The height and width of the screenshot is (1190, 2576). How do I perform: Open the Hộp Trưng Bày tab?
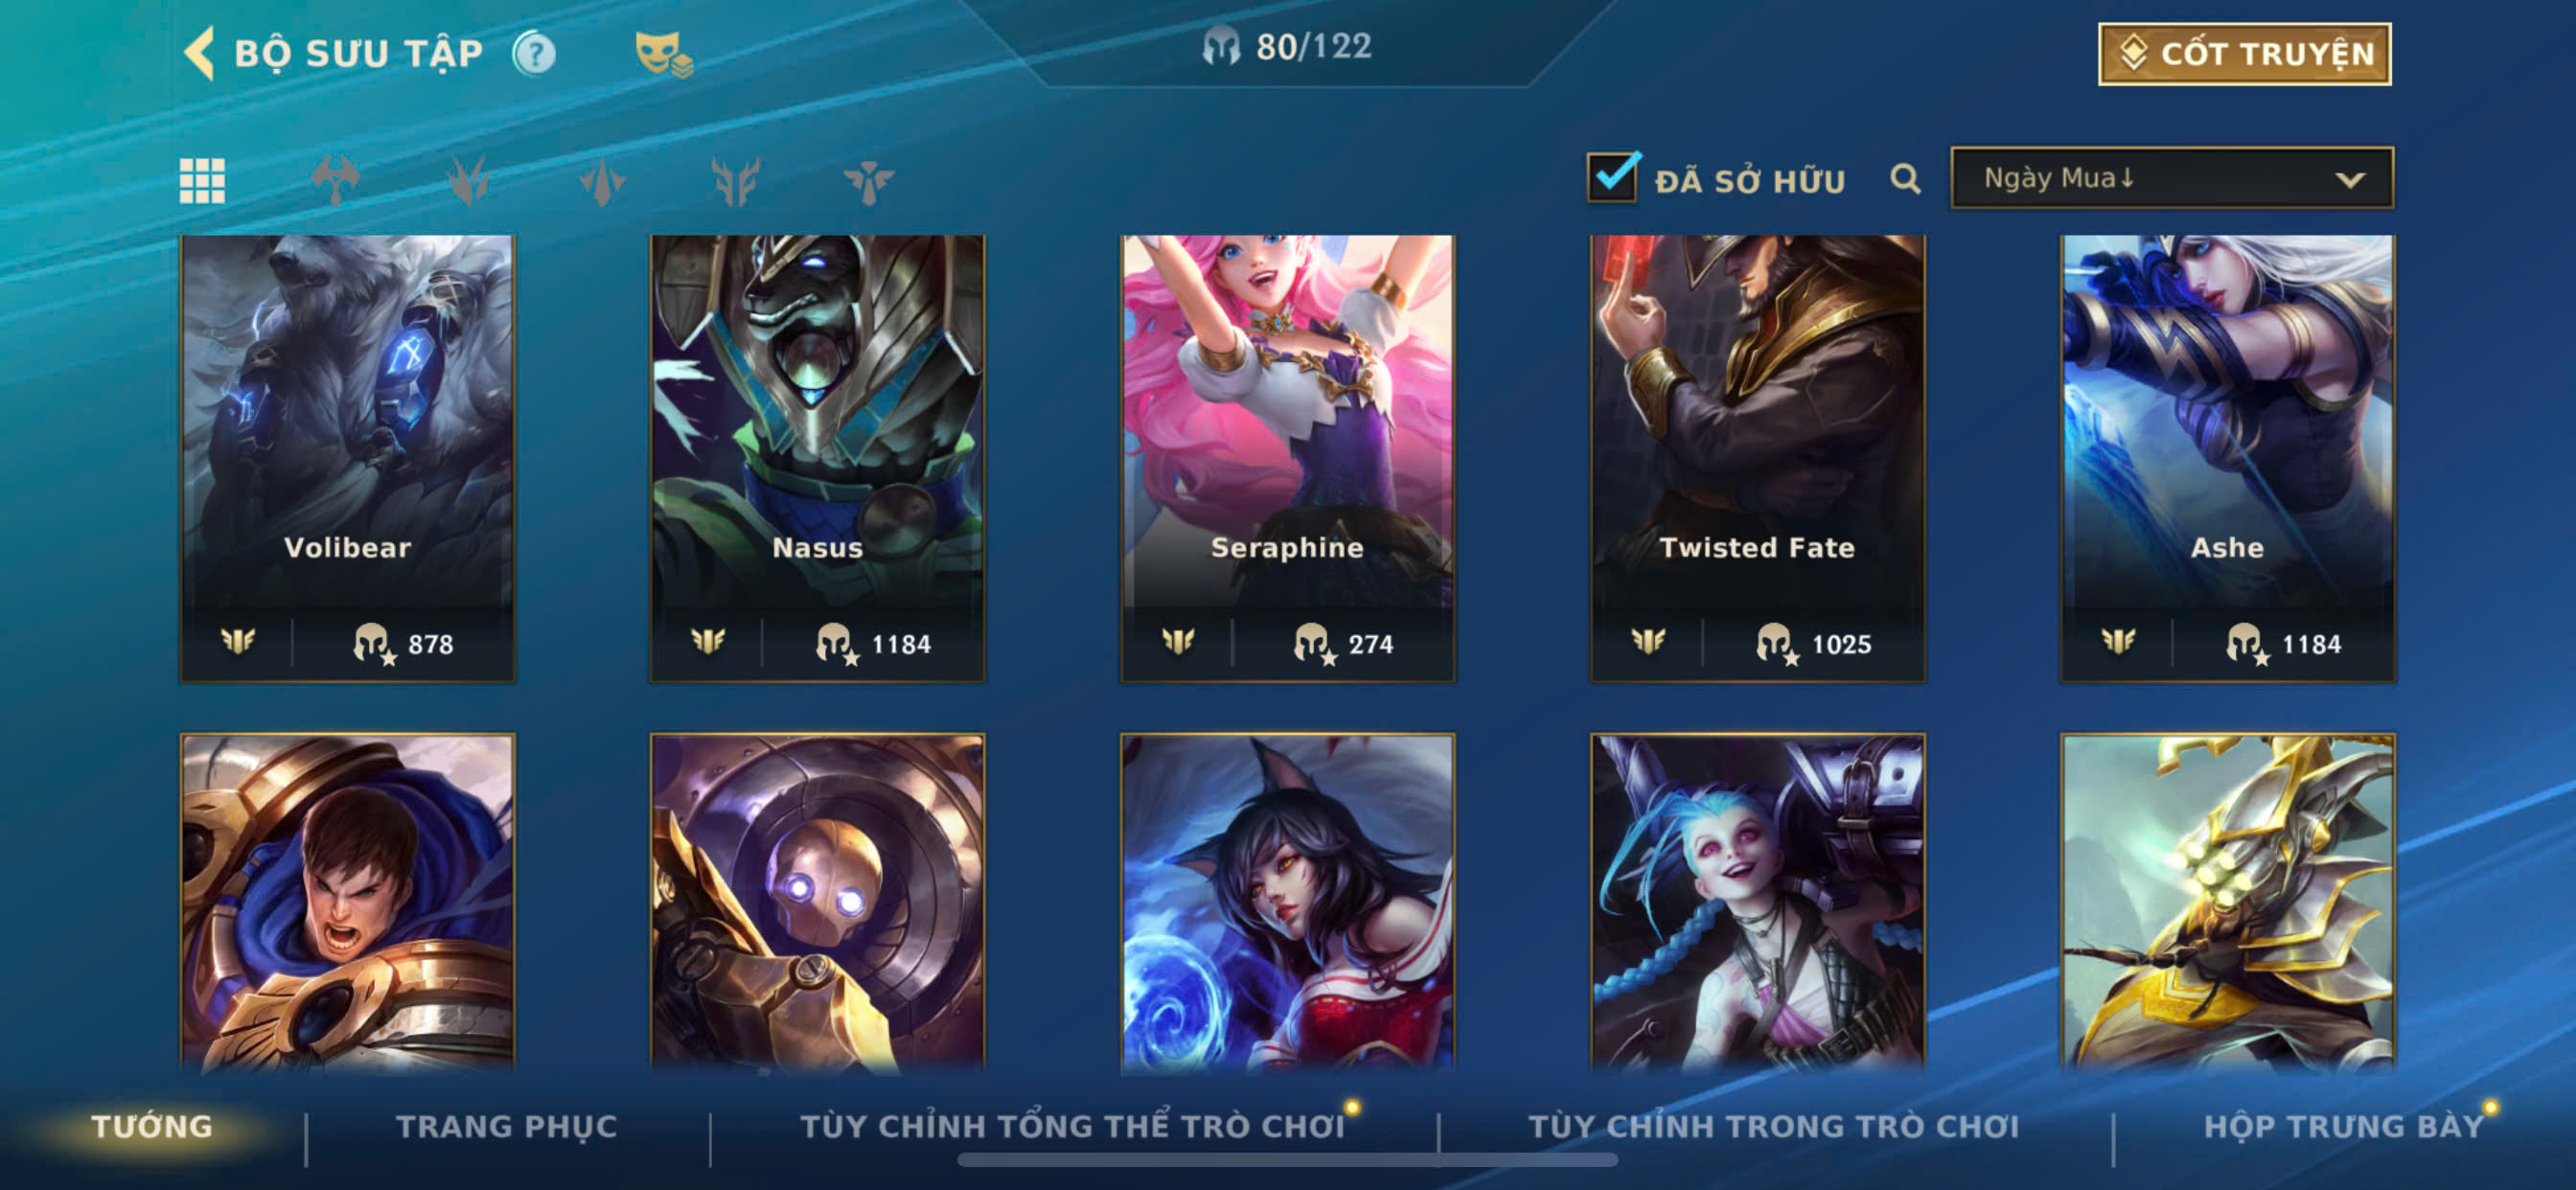2343,1126
